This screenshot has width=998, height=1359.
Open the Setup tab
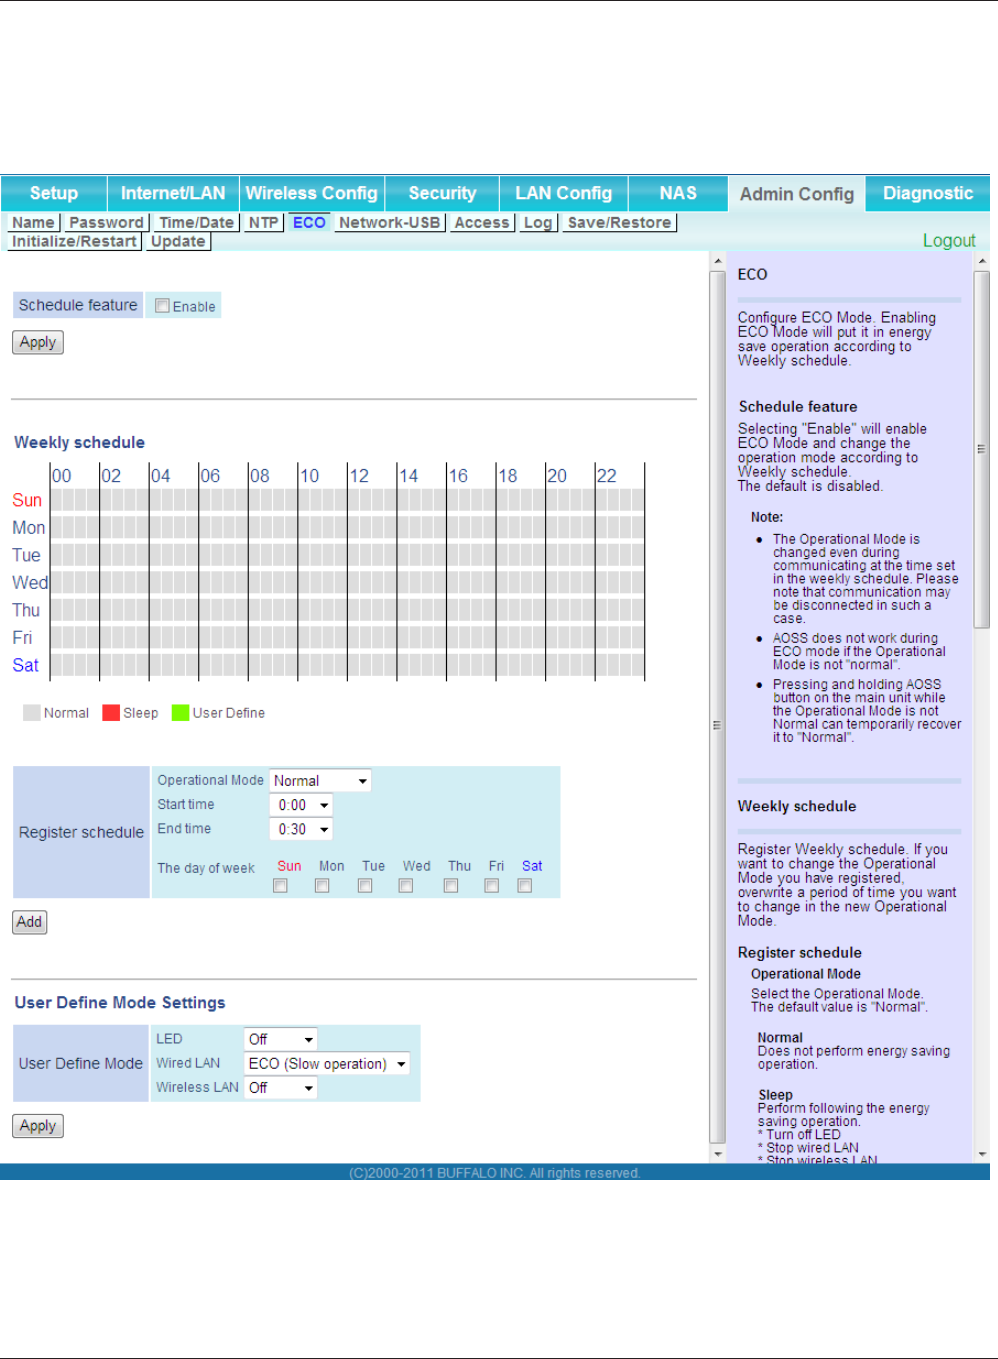click(x=54, y=193)
